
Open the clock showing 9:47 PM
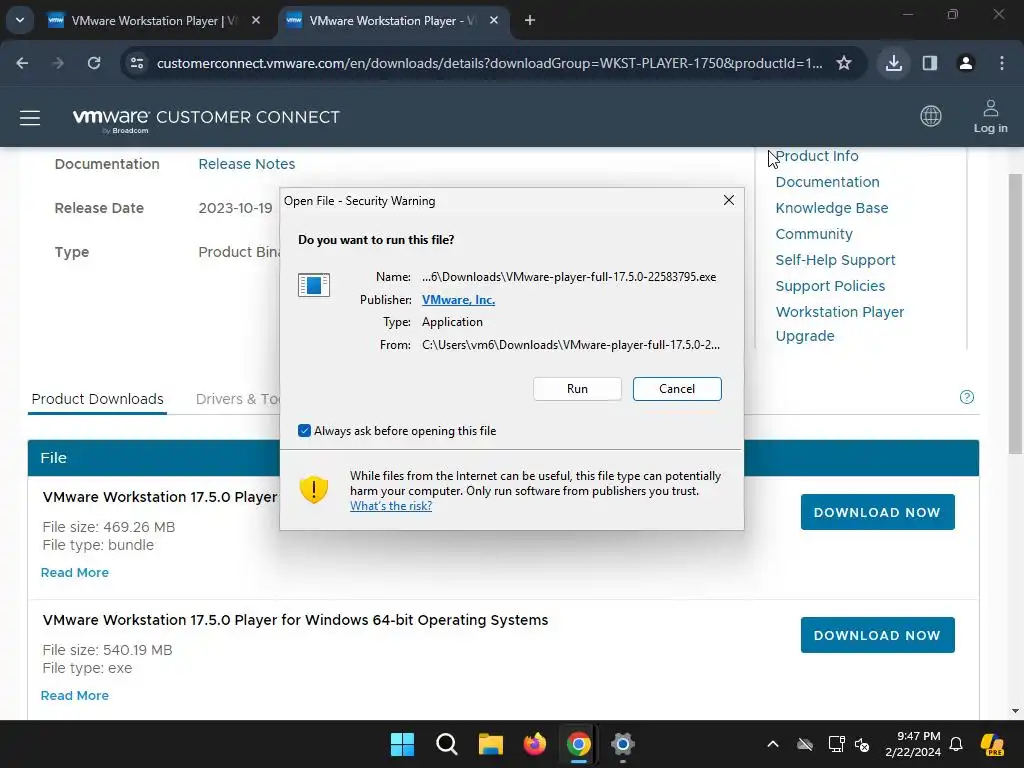coord(913,744)
